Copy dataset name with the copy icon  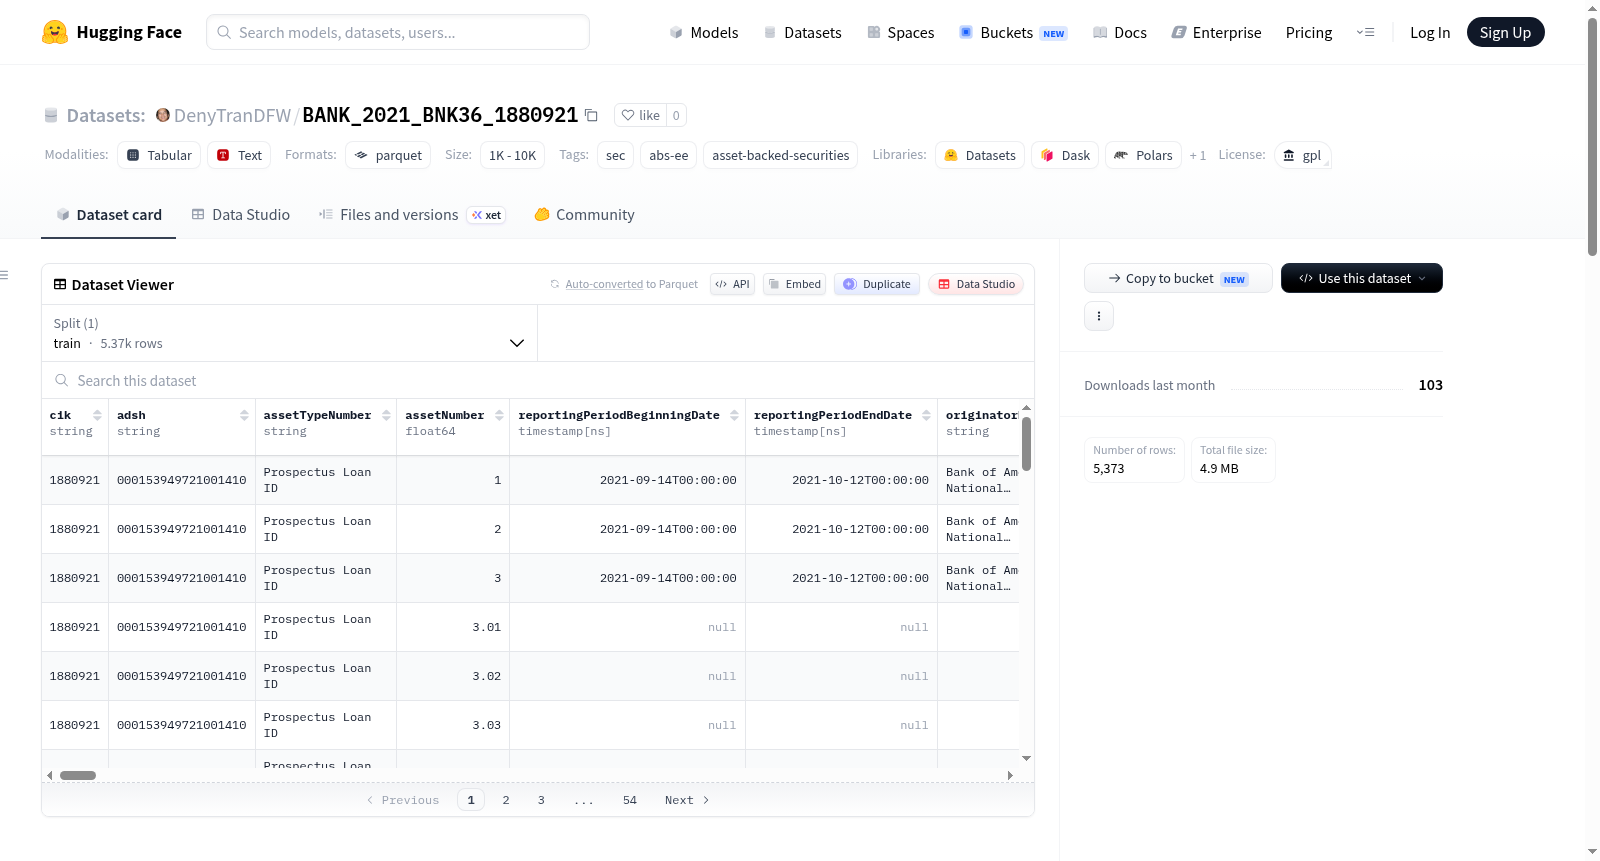[x=591, y=115]
